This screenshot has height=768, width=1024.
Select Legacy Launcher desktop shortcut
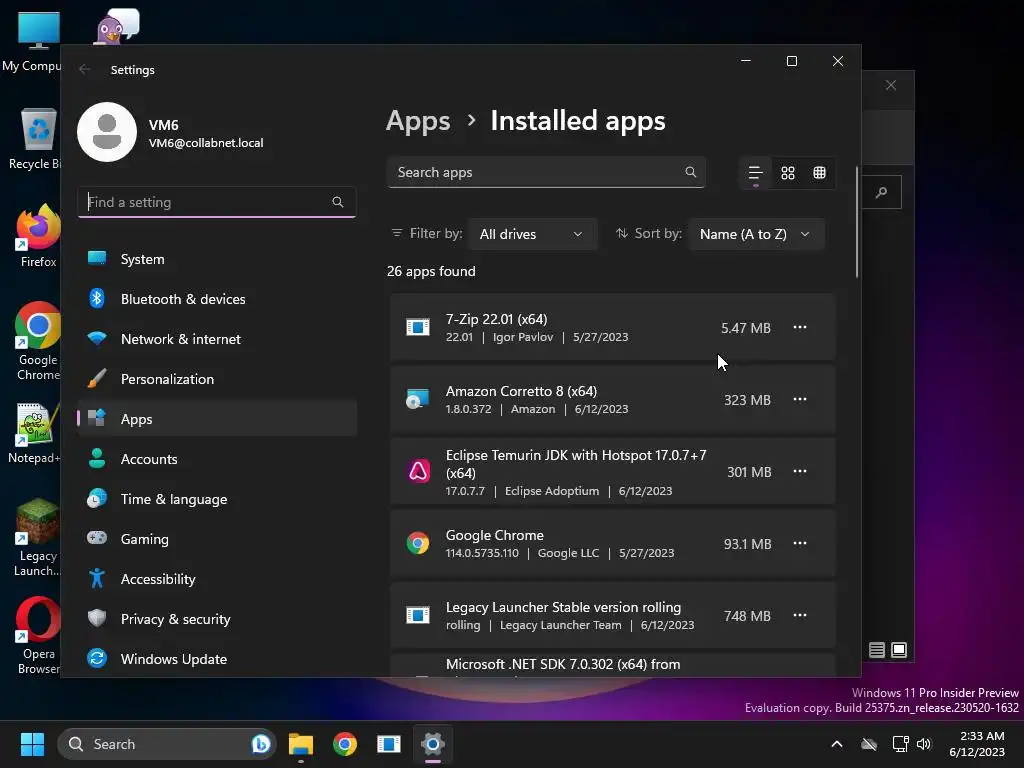(x=37, y=537)
